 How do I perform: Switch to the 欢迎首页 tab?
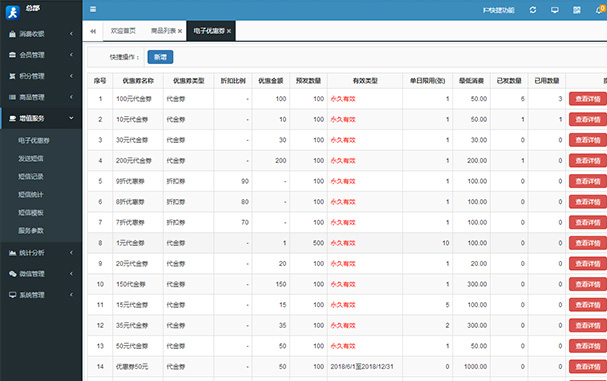coord(123,31)
